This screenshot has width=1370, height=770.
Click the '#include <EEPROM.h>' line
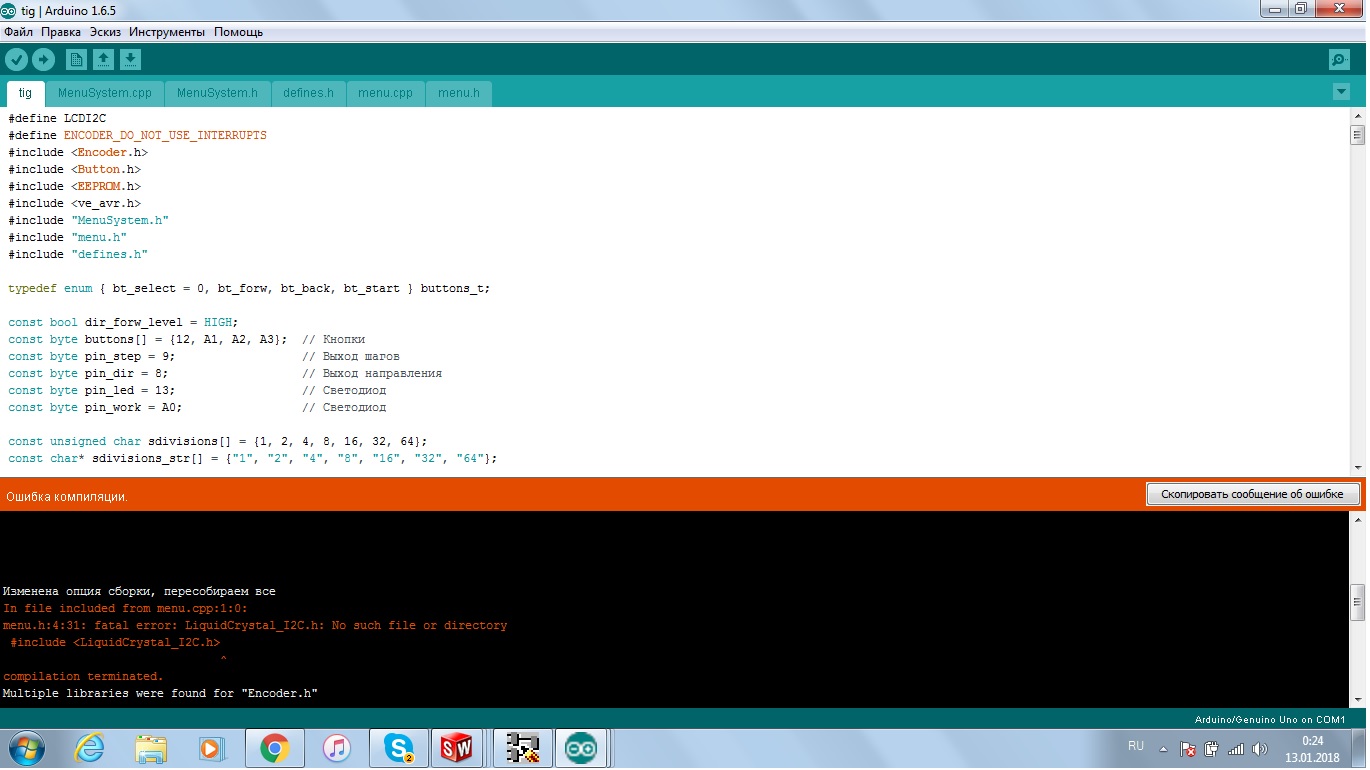(x=74, y=186)
